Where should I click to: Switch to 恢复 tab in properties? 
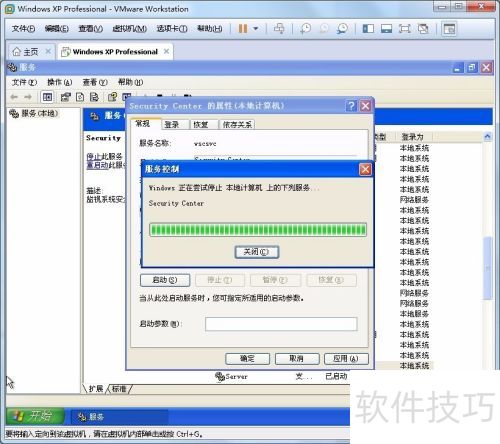201,125
